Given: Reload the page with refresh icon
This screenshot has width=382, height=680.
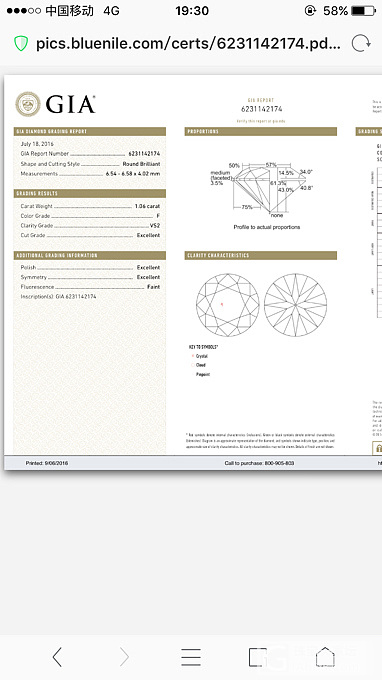Looking at the screenshot, I should tap(361, 44).
